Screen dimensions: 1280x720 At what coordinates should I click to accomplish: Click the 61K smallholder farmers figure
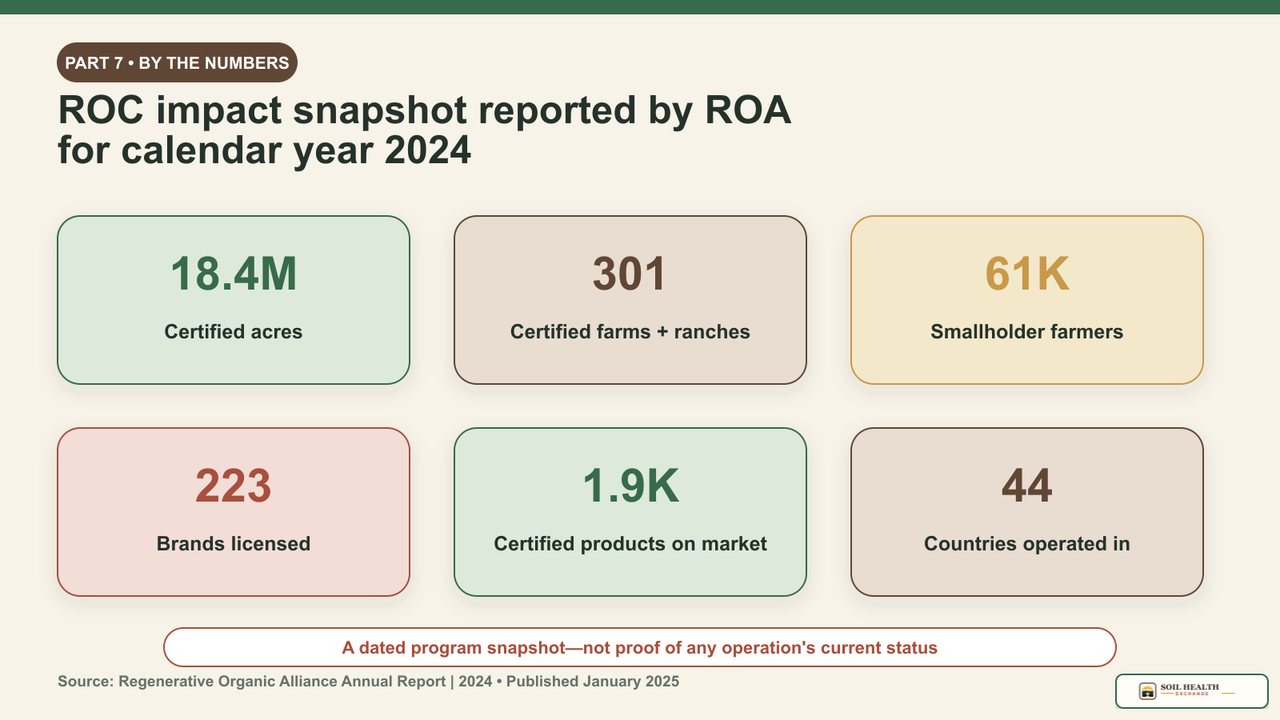[1027, 274]
